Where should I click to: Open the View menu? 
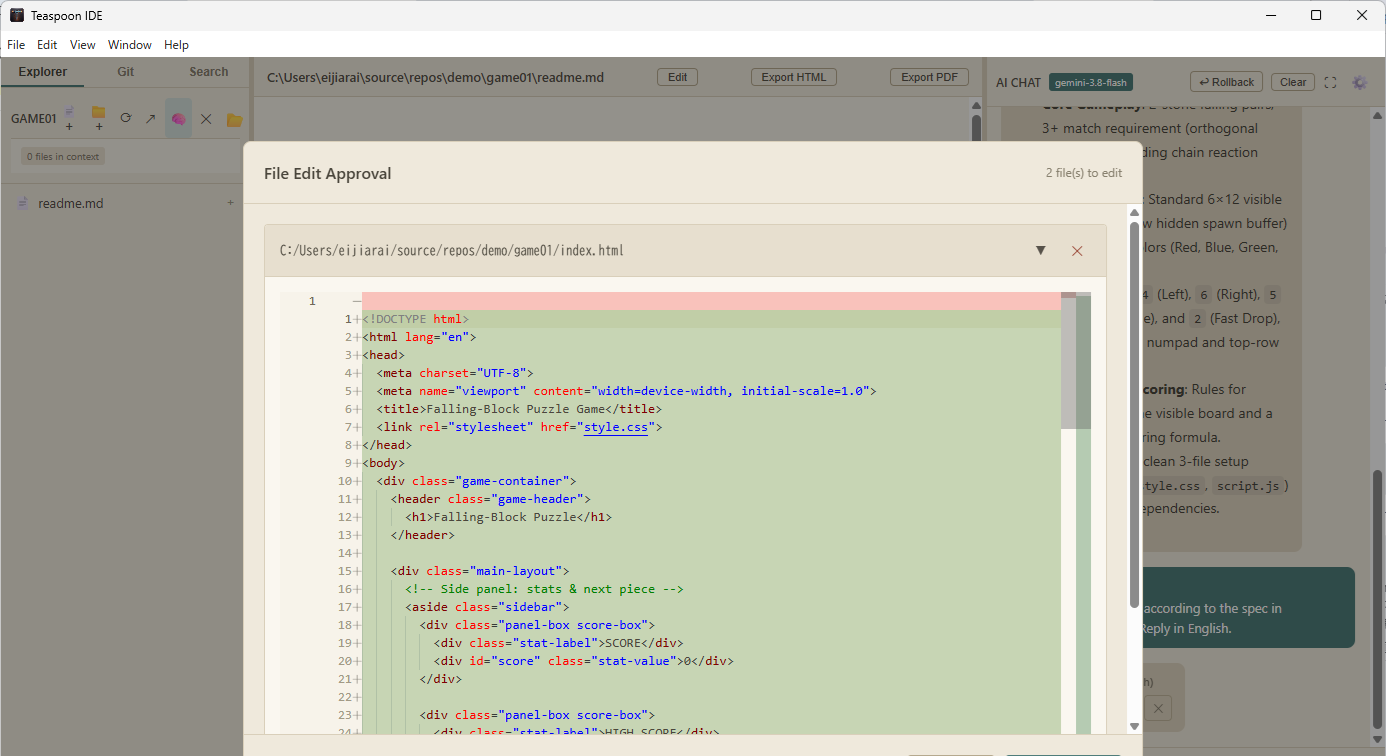coord(83,45)
